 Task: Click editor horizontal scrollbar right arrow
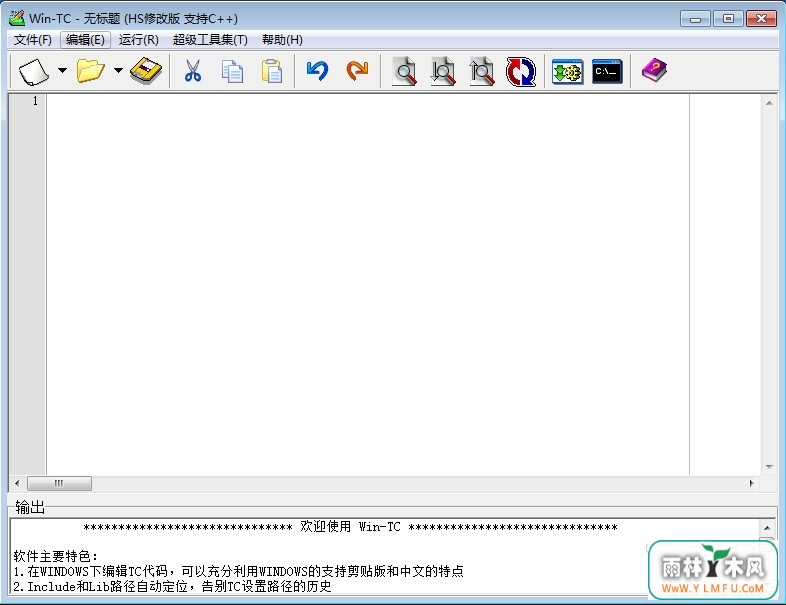click(751, 483)
